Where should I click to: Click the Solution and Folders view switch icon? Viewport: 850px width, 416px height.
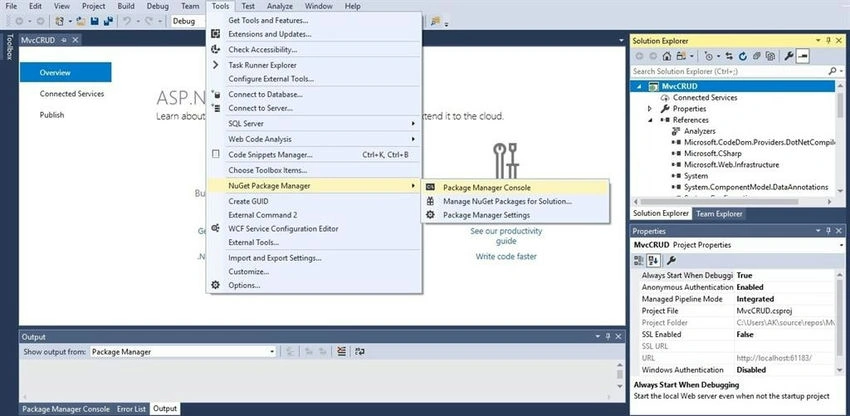point(680,56)
